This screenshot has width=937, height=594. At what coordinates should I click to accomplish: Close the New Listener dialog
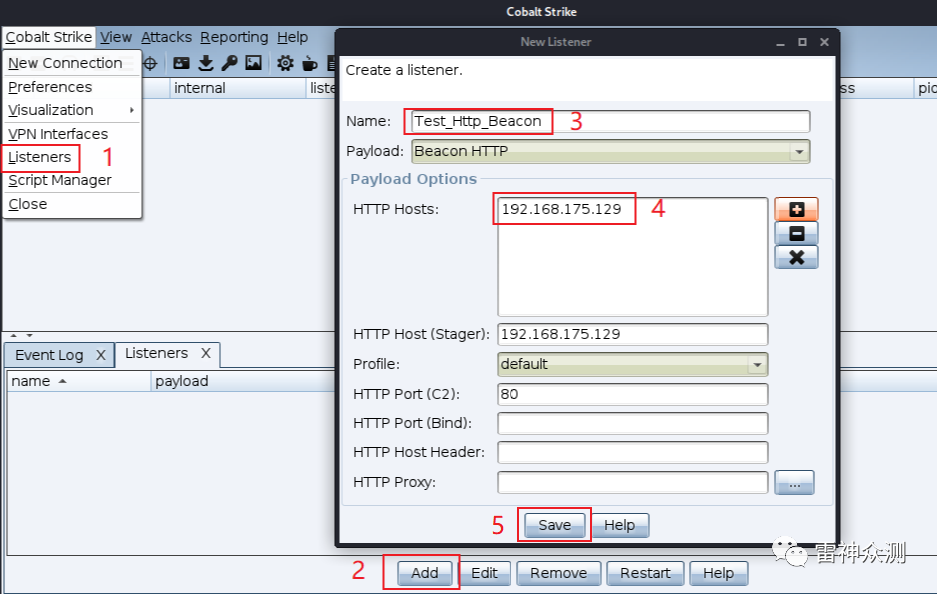(x=824, y=42)
